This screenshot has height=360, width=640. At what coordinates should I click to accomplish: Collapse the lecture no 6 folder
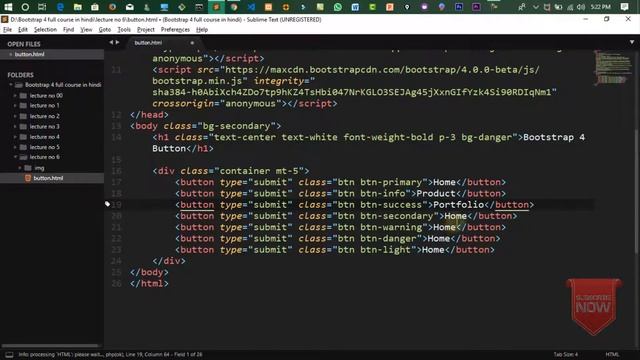(x=16, y=157)
